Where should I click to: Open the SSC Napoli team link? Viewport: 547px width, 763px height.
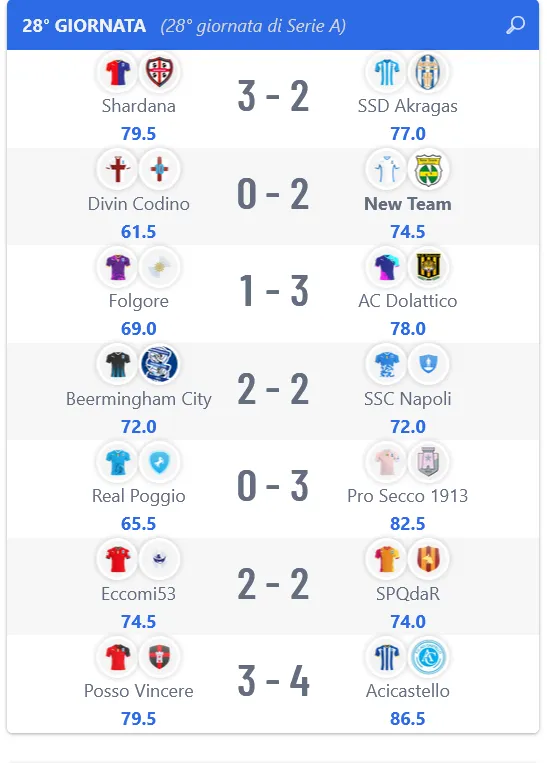point(408,399)
